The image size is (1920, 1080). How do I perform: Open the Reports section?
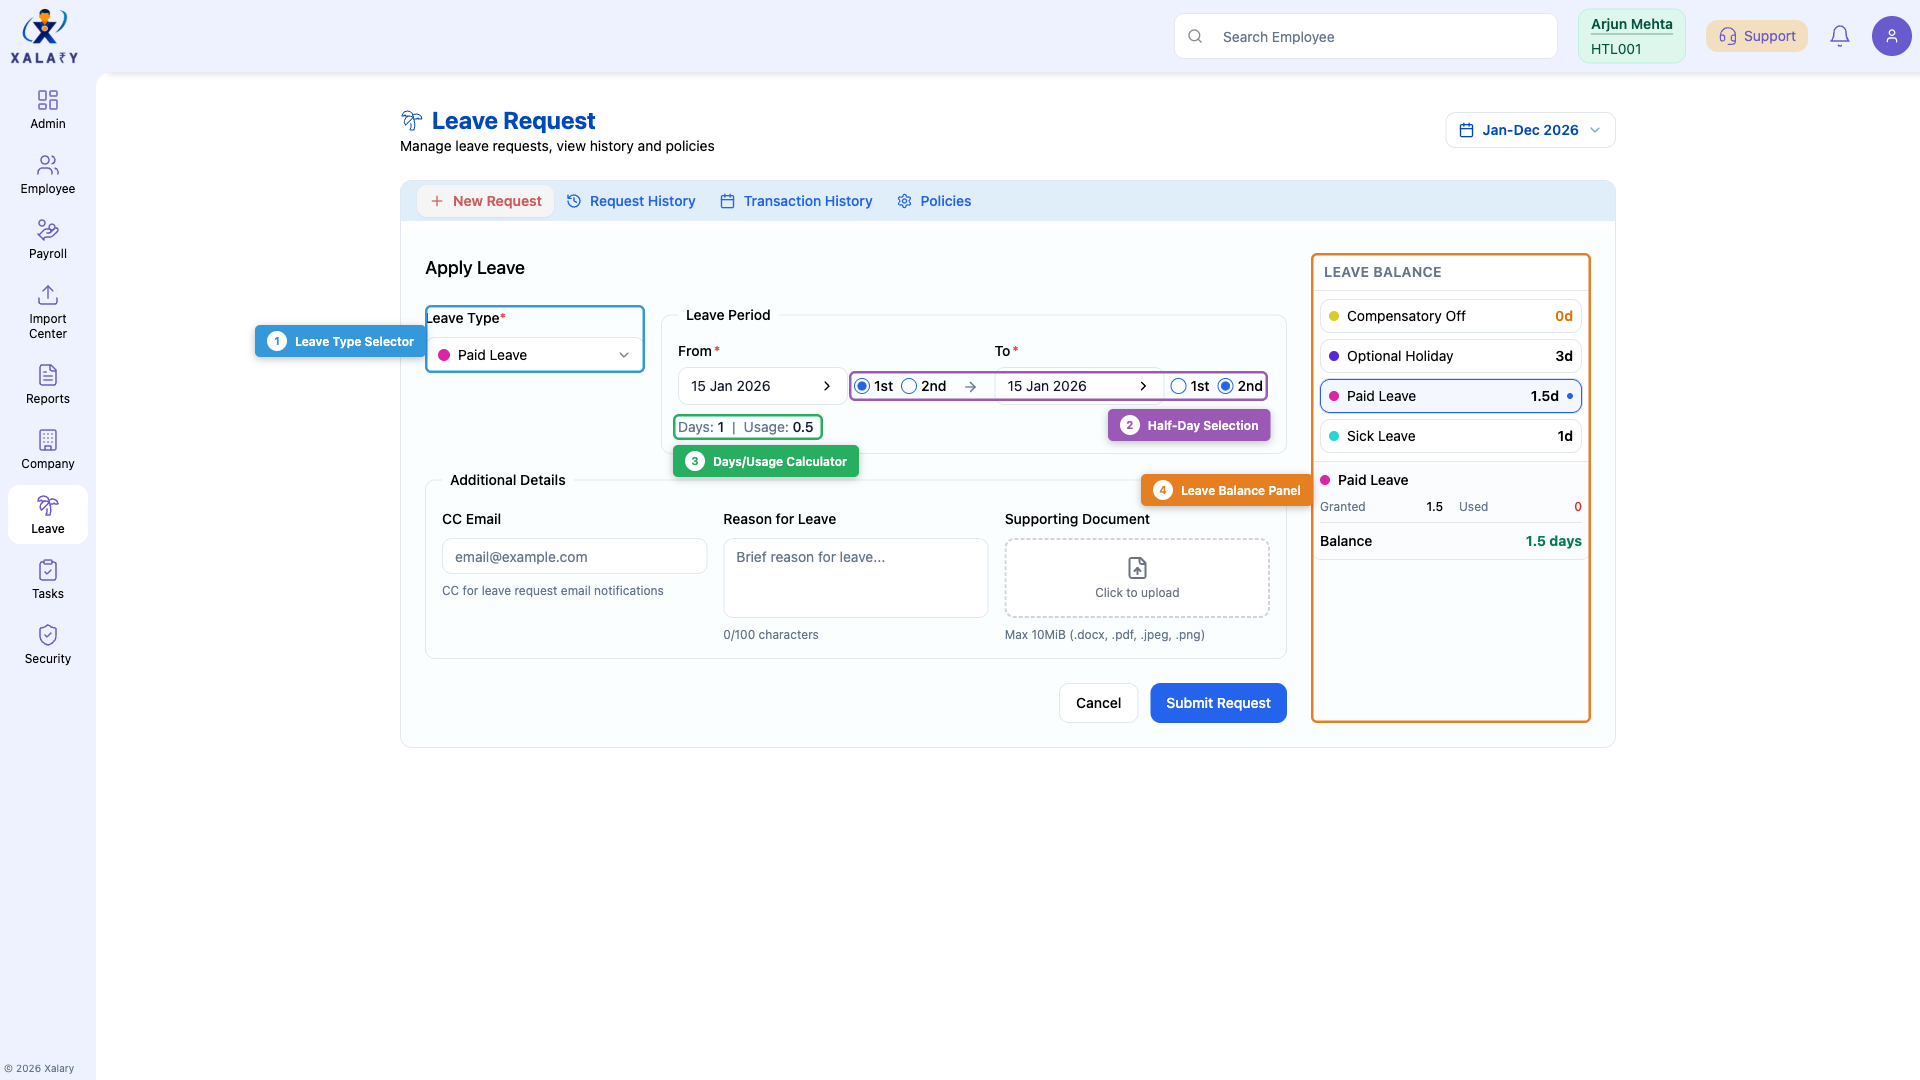click(47, 383)
